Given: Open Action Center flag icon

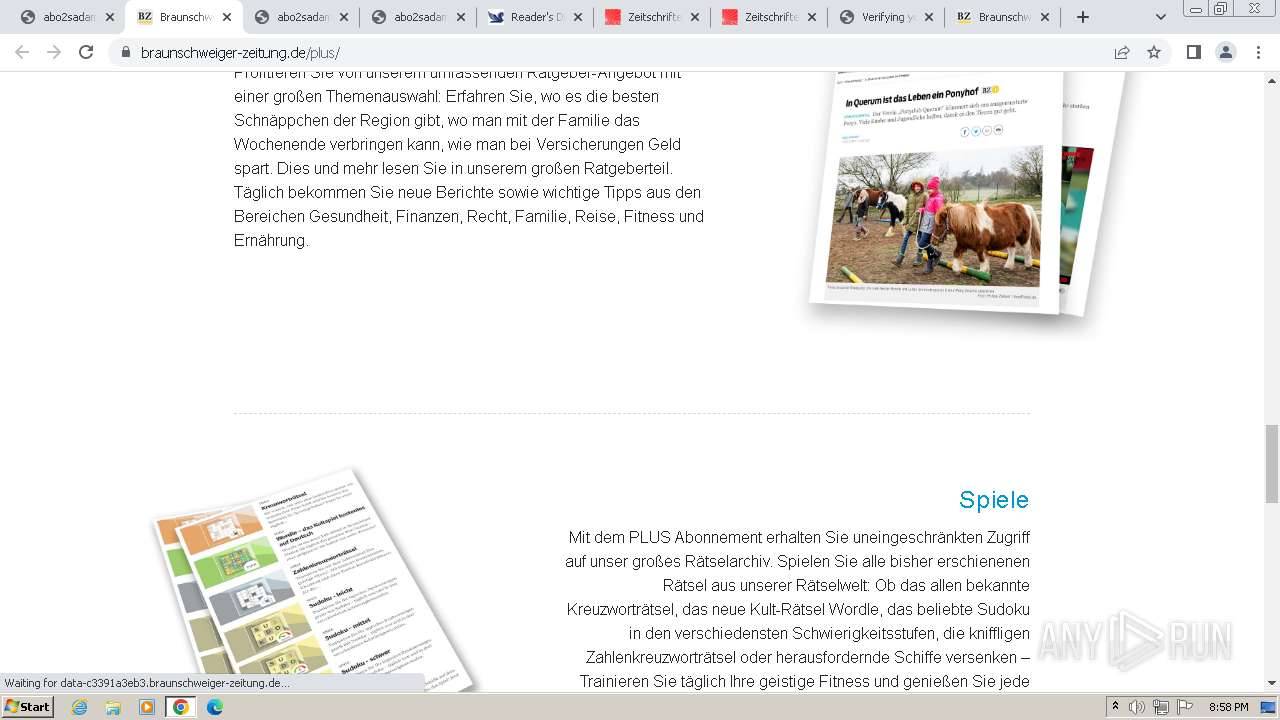Looking at the screenshot, I should [1185, 707].
